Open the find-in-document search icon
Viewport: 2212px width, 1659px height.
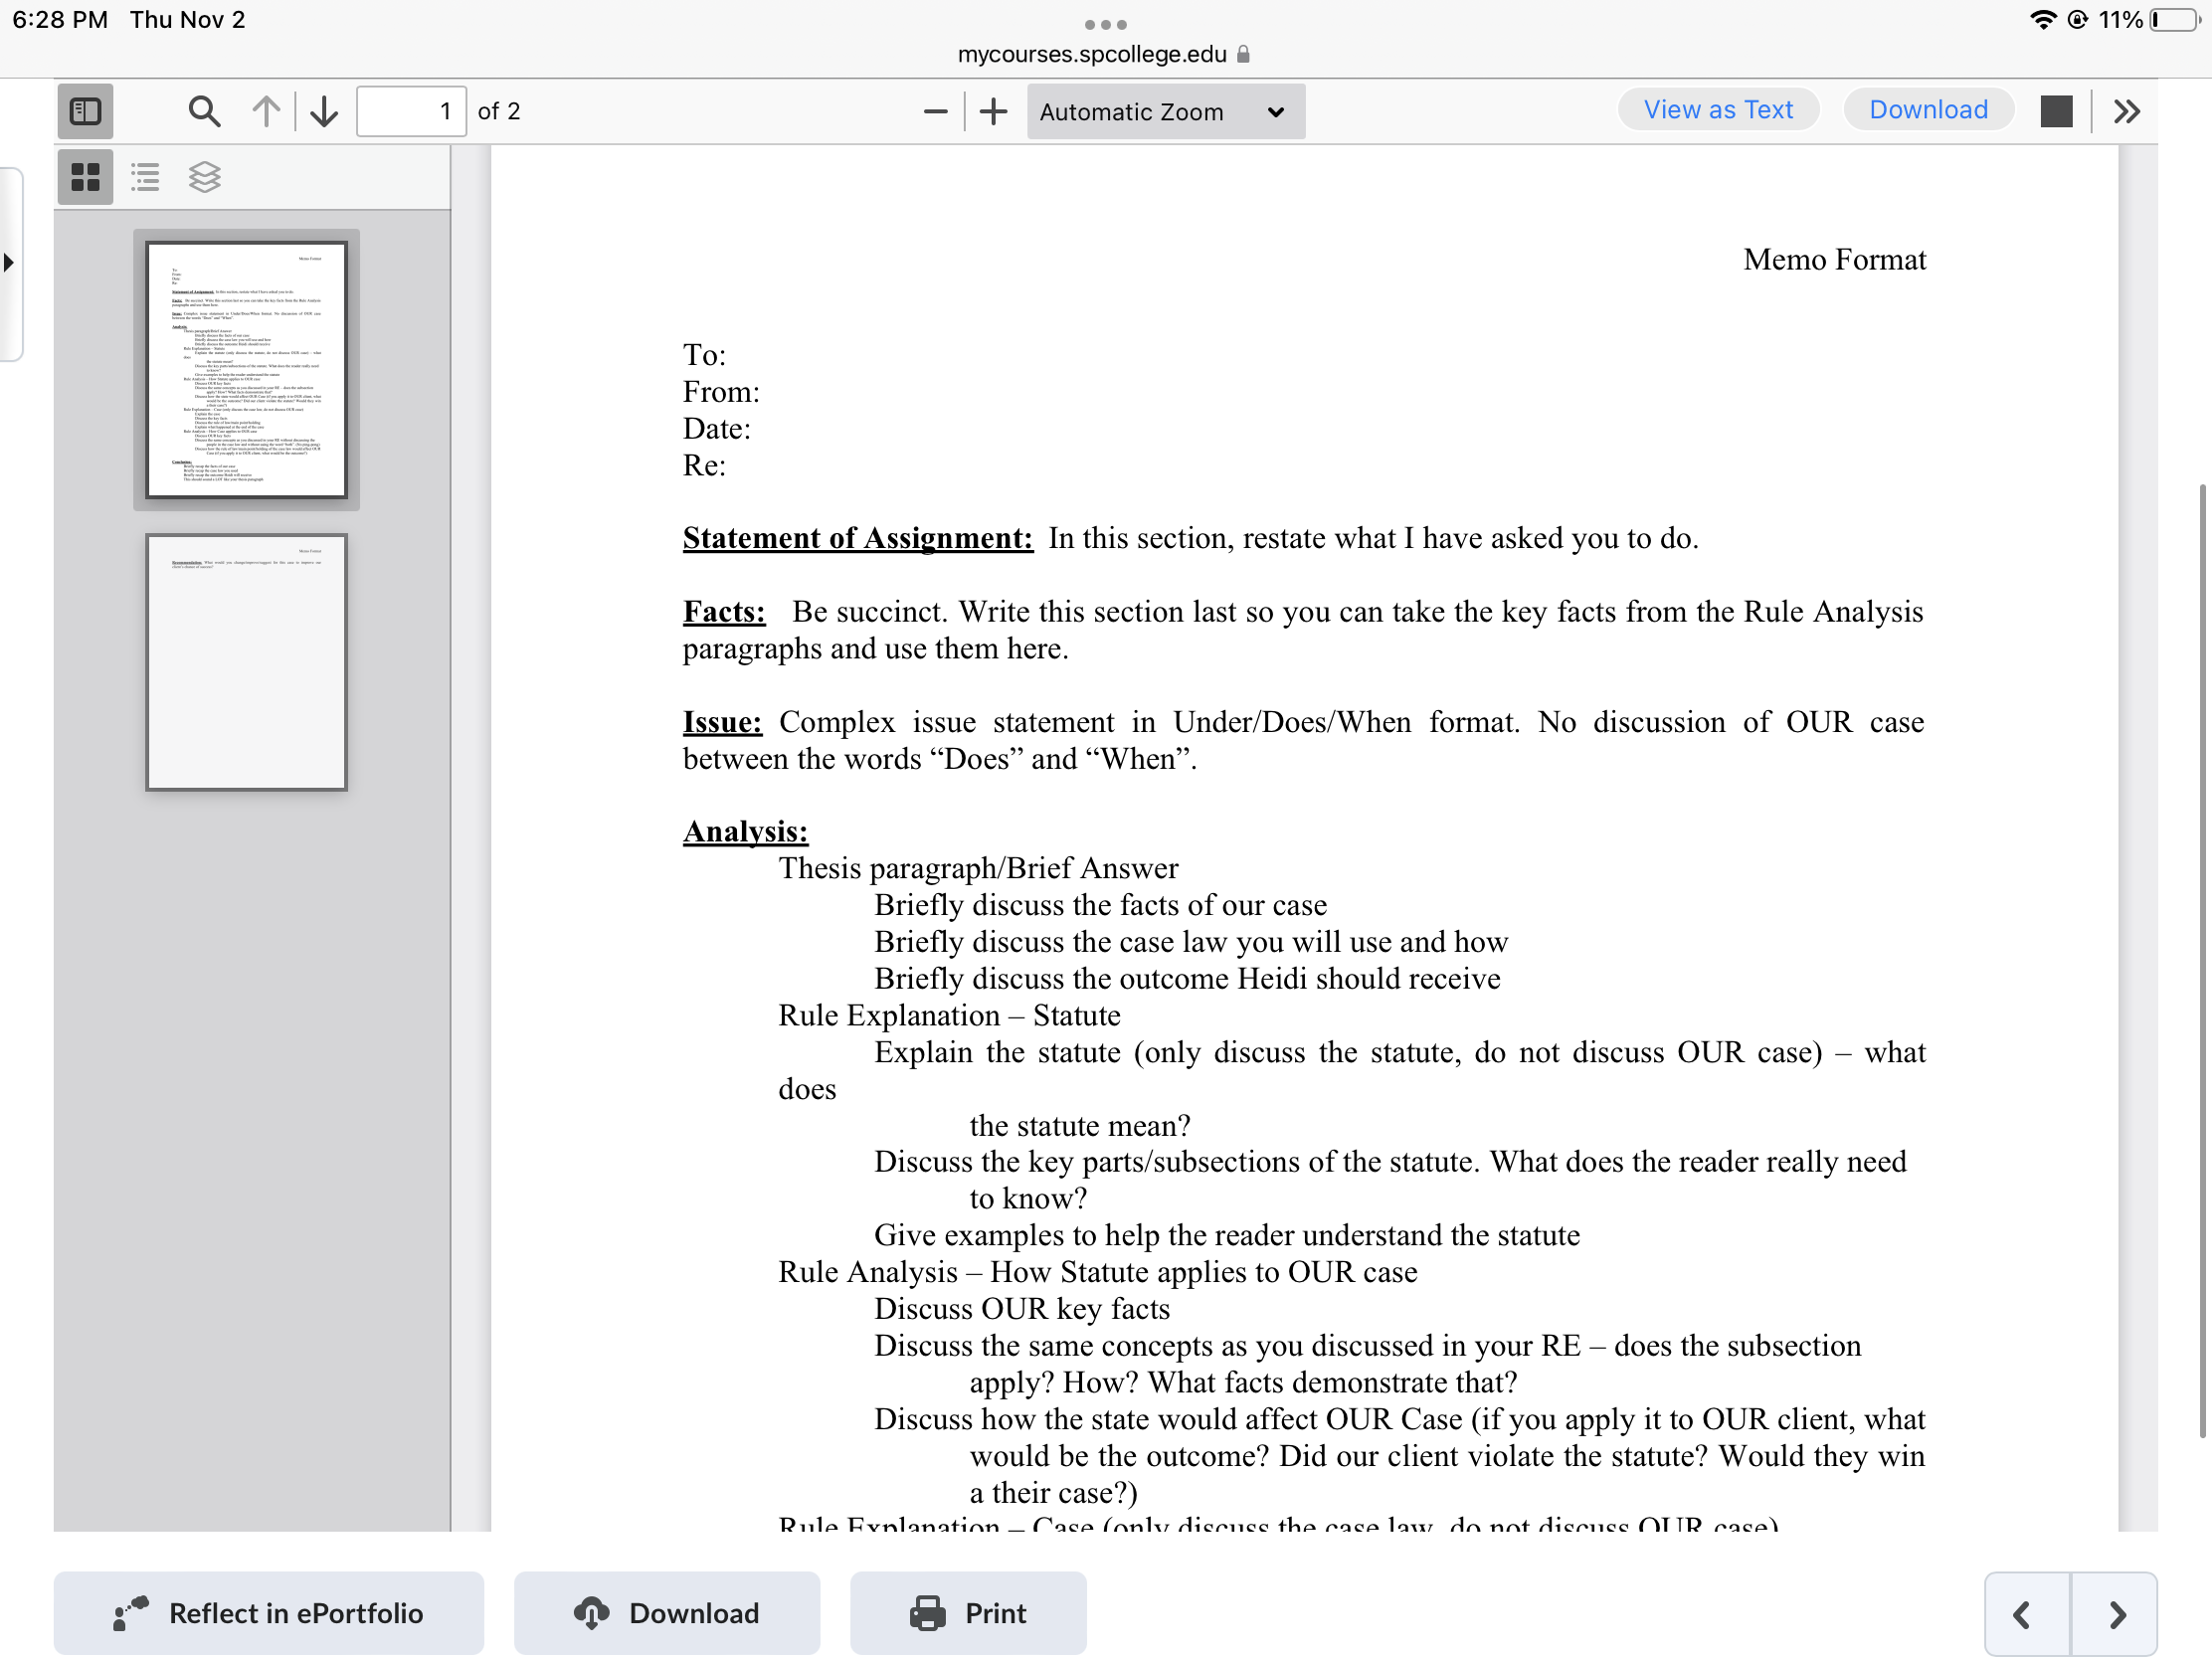(204, 111)
